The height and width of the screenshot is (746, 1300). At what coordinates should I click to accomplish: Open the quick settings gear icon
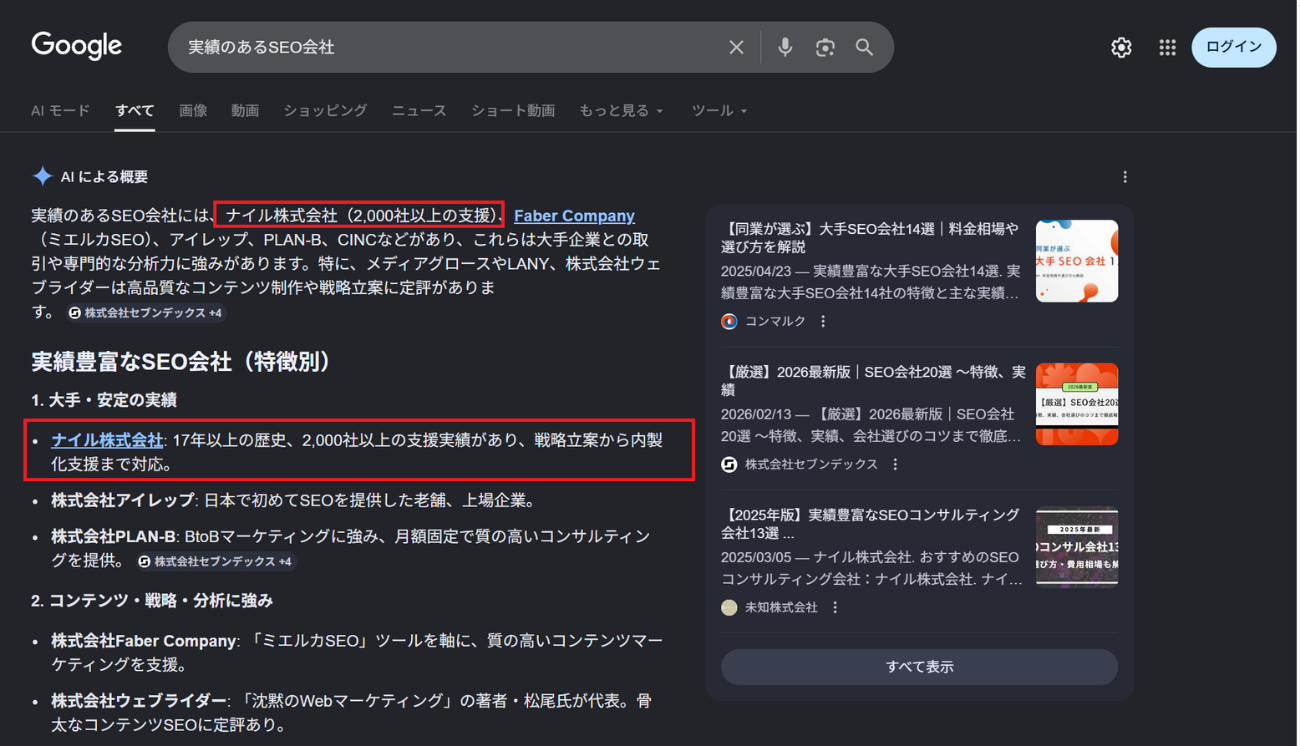[1121, 46]
